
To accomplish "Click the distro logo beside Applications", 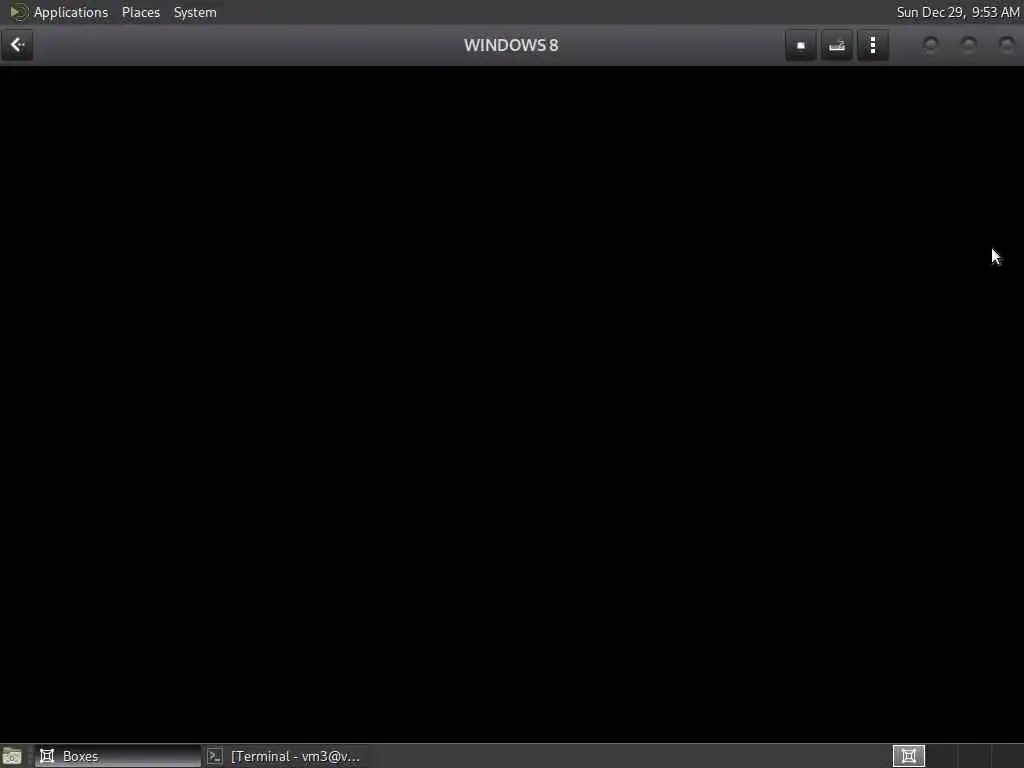I will tap(19, 12).
